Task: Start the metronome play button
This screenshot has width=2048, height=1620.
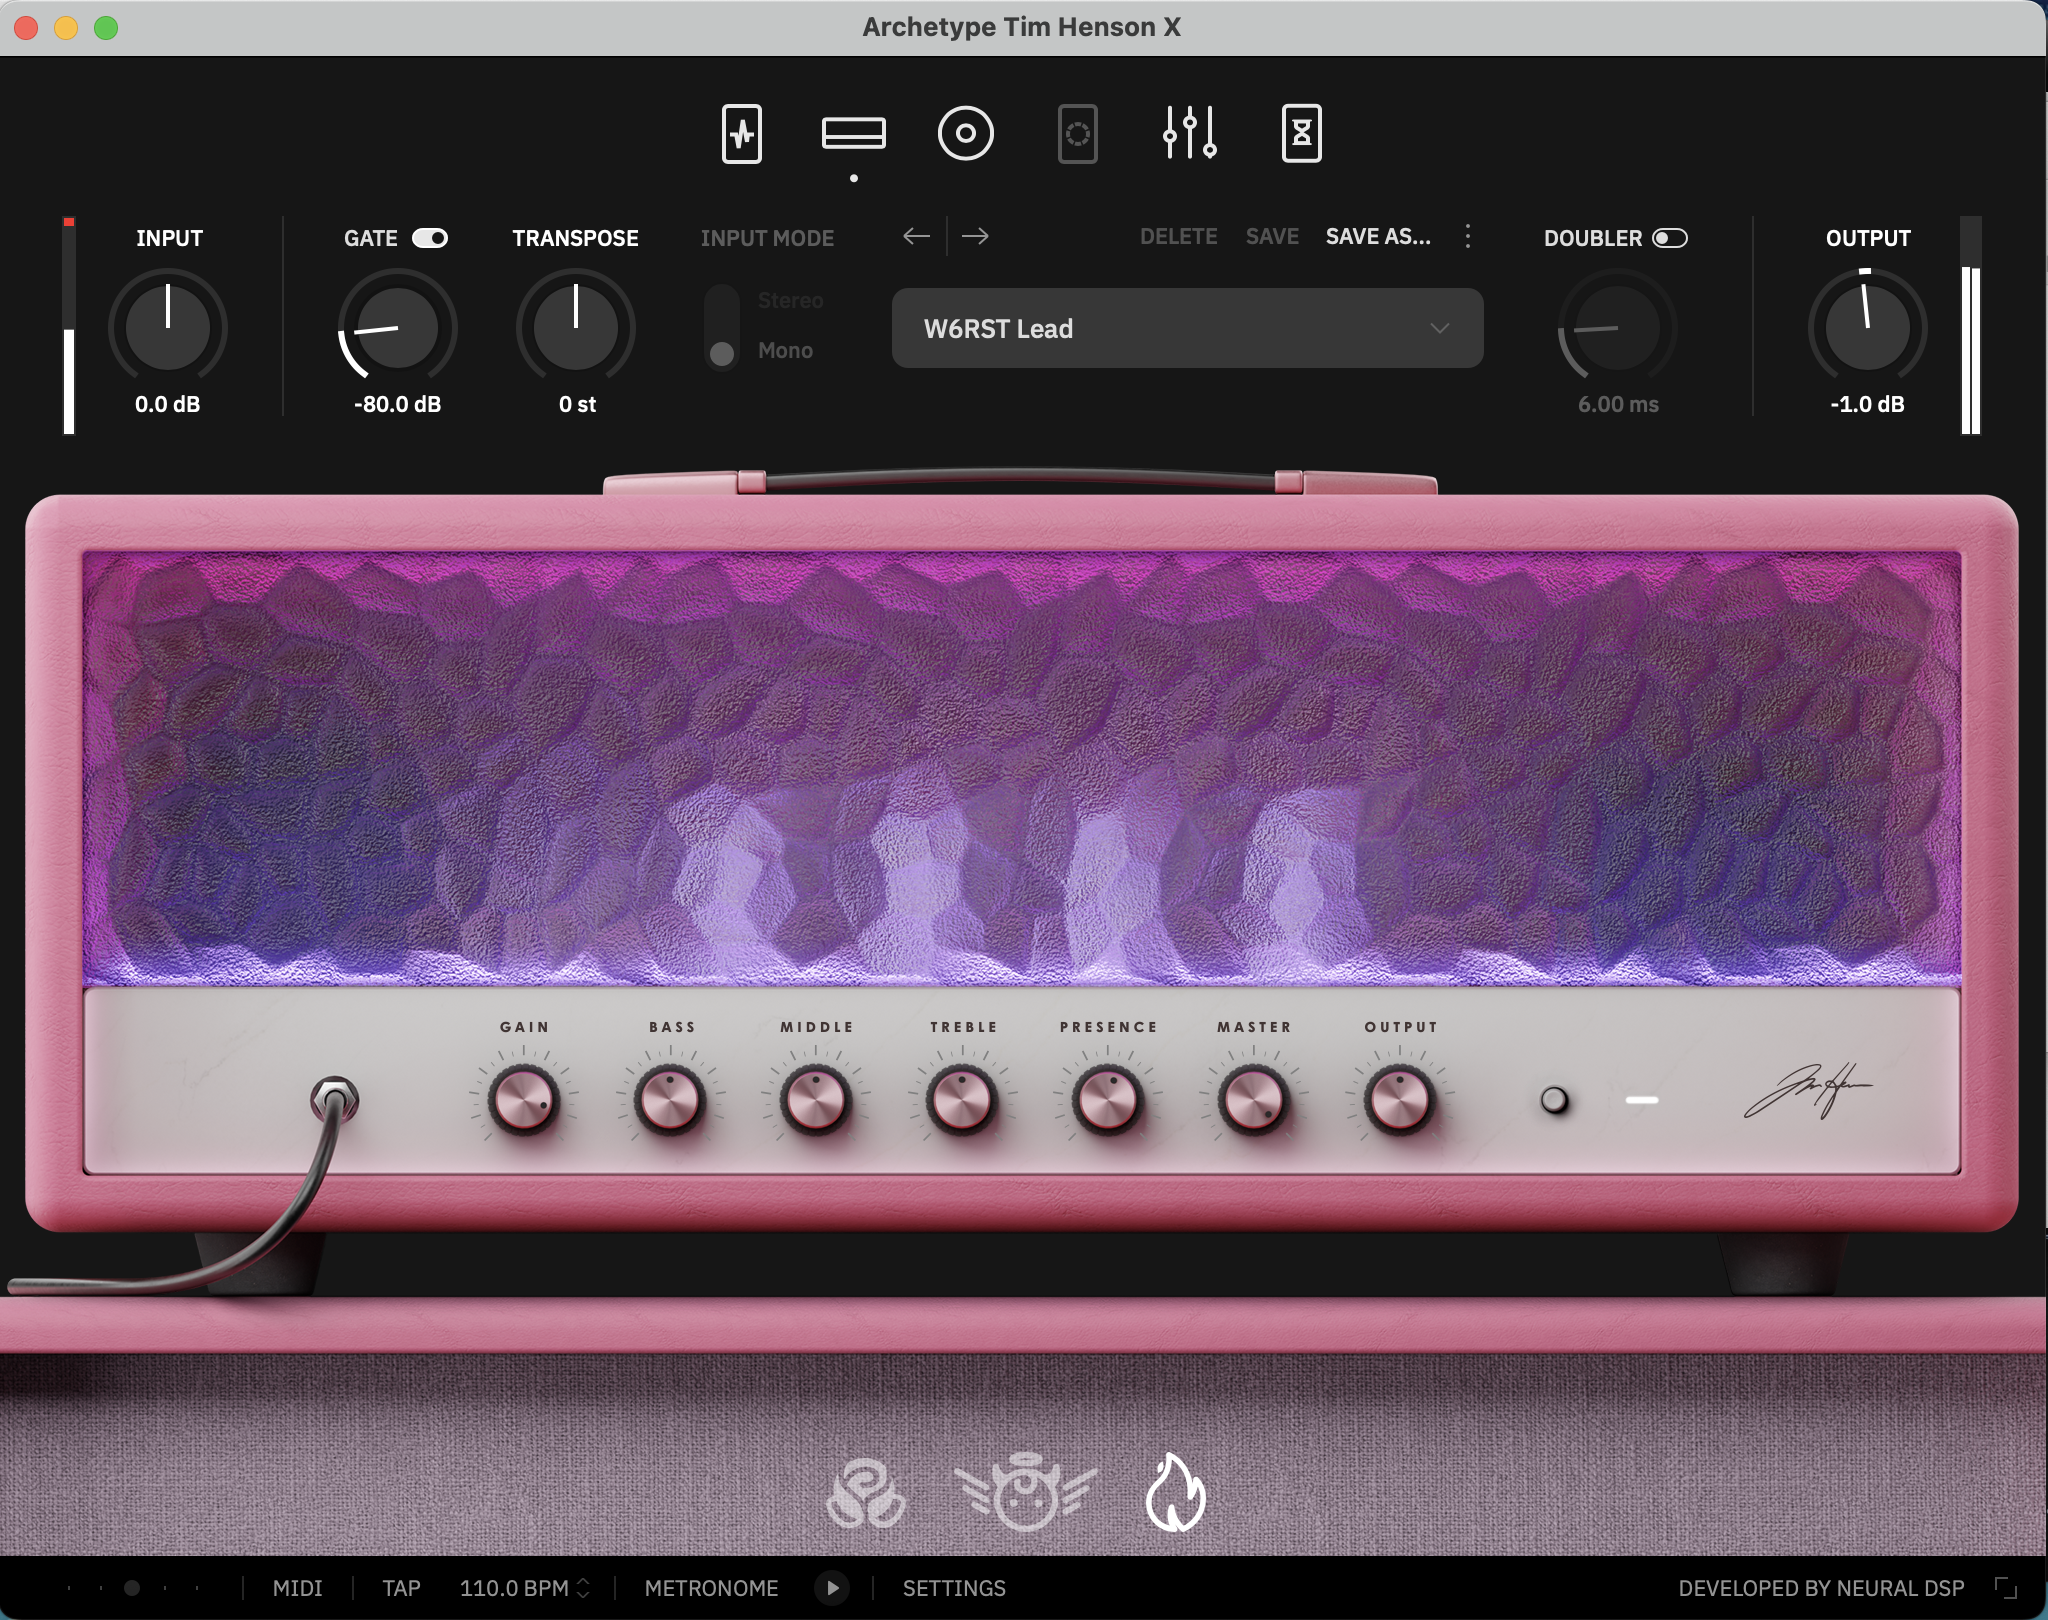Action: (832, 1588)
